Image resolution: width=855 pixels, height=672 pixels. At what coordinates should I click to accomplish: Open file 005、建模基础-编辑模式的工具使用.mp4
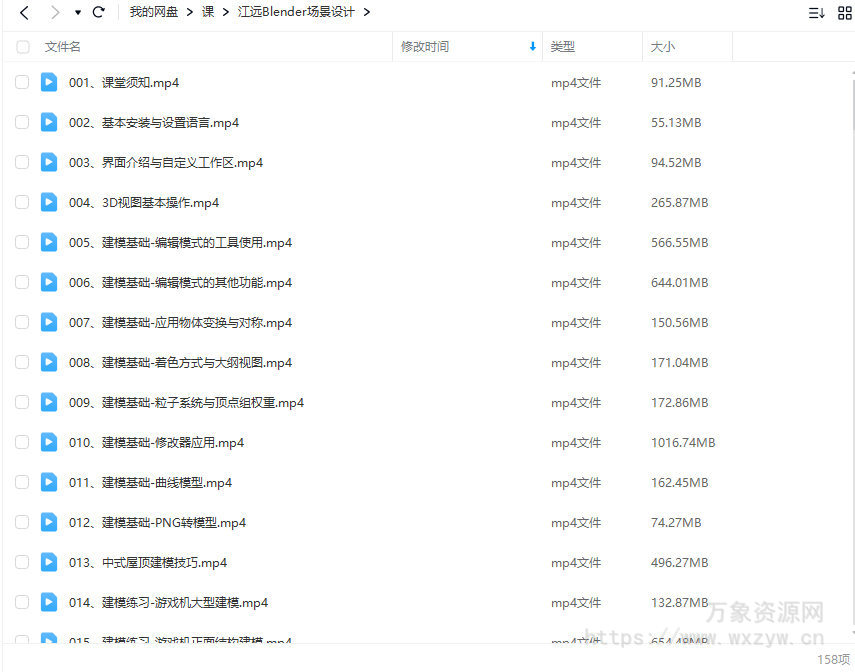[x=180, y=242]
